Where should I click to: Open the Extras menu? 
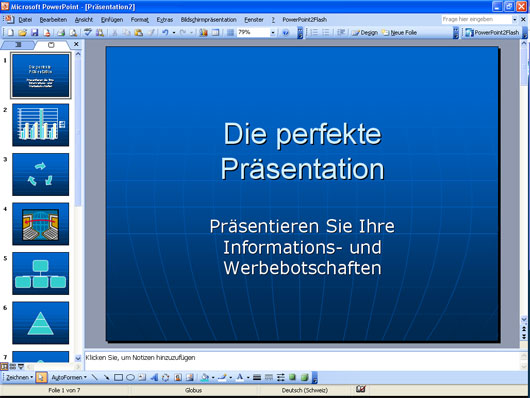click(165, 20)
